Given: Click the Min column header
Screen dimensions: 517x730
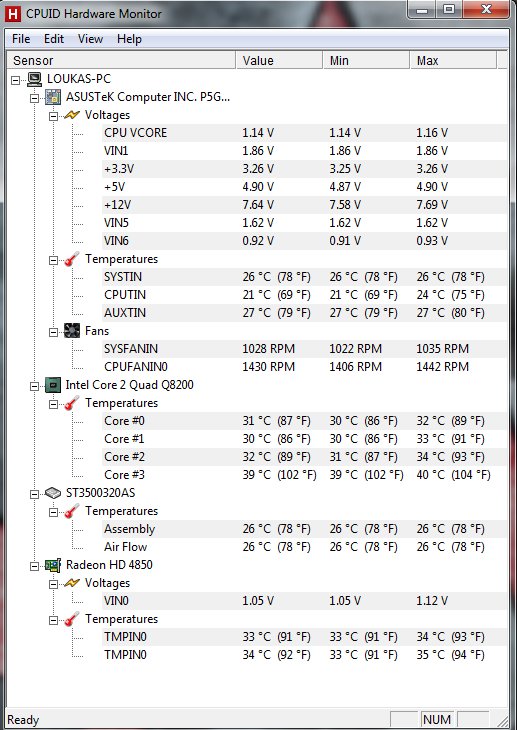Looking at the screenshot, I should coord(367,61).
